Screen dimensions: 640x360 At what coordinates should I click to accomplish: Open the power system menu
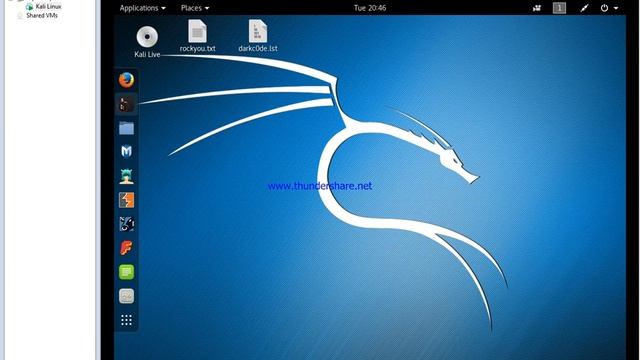pos(609,8)
